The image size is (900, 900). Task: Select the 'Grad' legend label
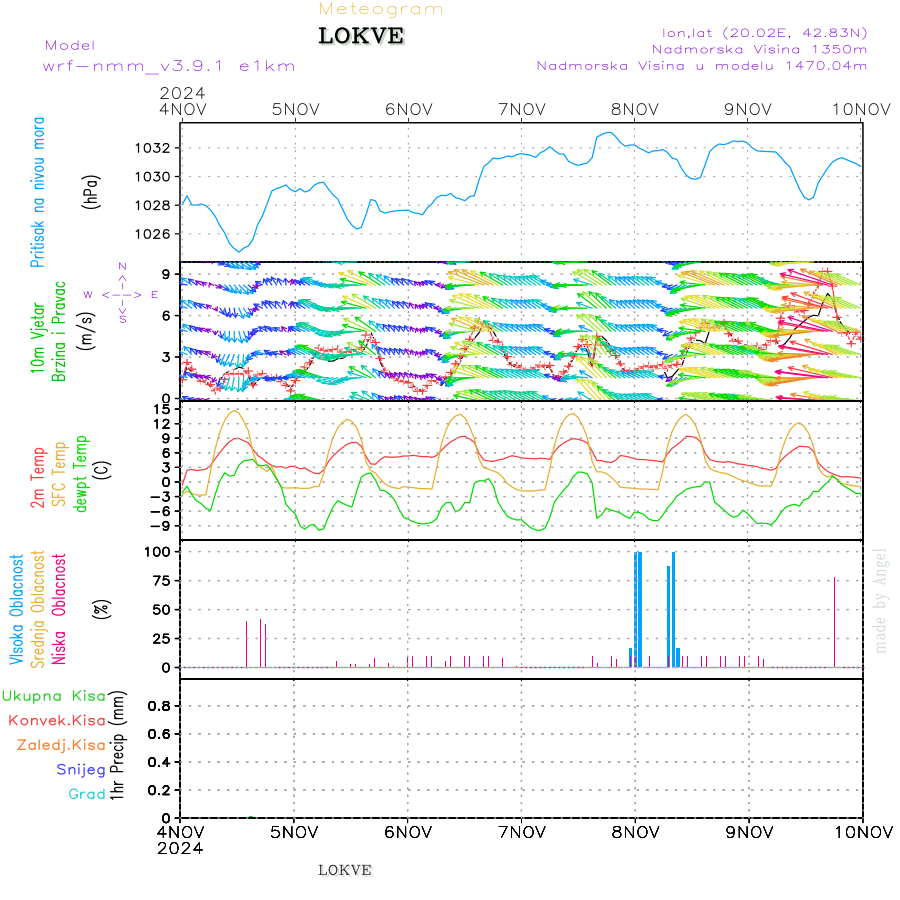click(x=87, y=794)
